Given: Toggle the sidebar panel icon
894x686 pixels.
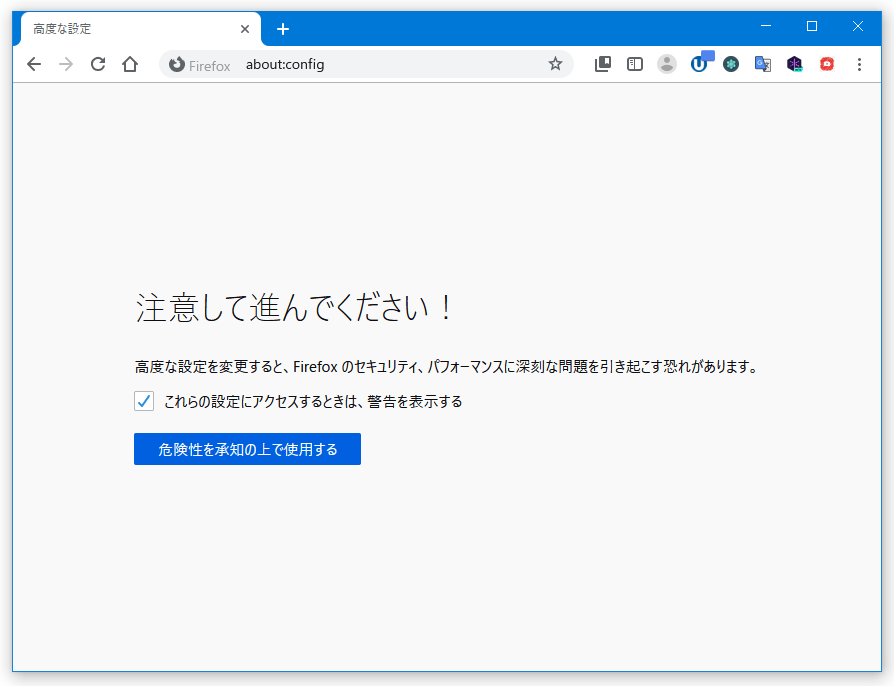Looking at the screenshot, I should click(x=635, y=64).
